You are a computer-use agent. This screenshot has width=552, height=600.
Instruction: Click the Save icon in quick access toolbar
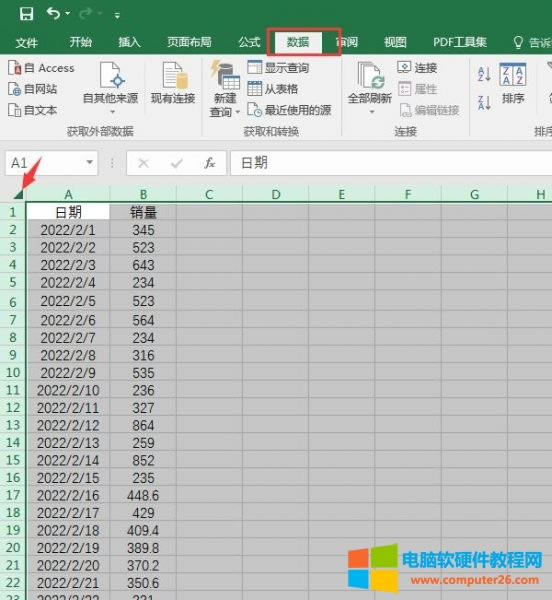pyautogui.click(x=26, y=15)
